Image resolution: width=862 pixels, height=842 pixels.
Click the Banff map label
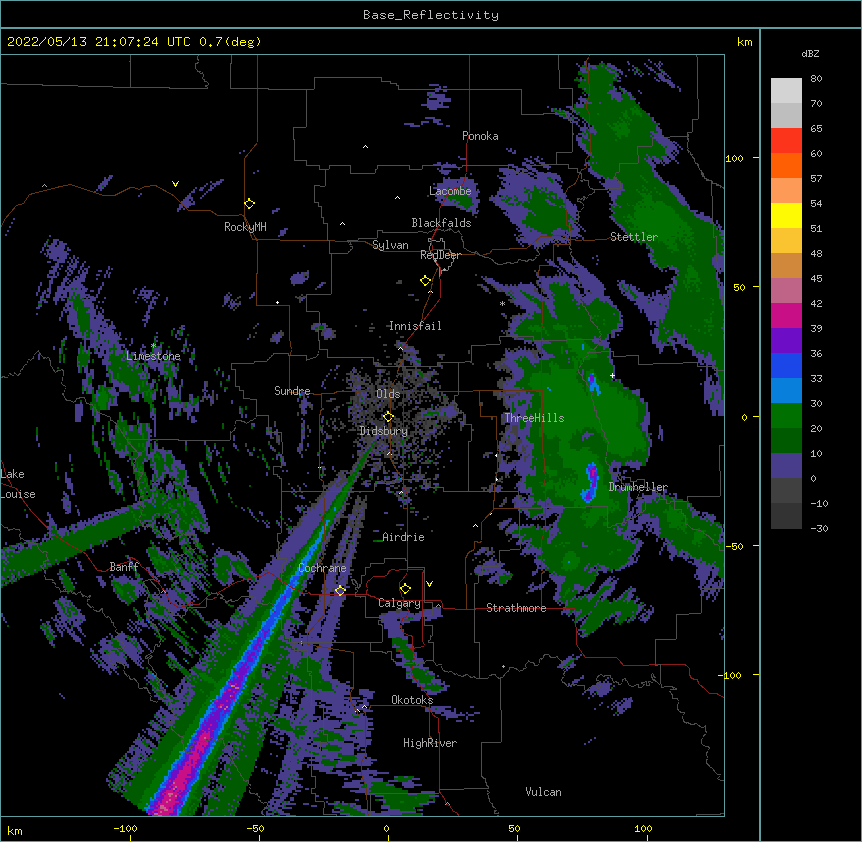(x=124, y=567)
